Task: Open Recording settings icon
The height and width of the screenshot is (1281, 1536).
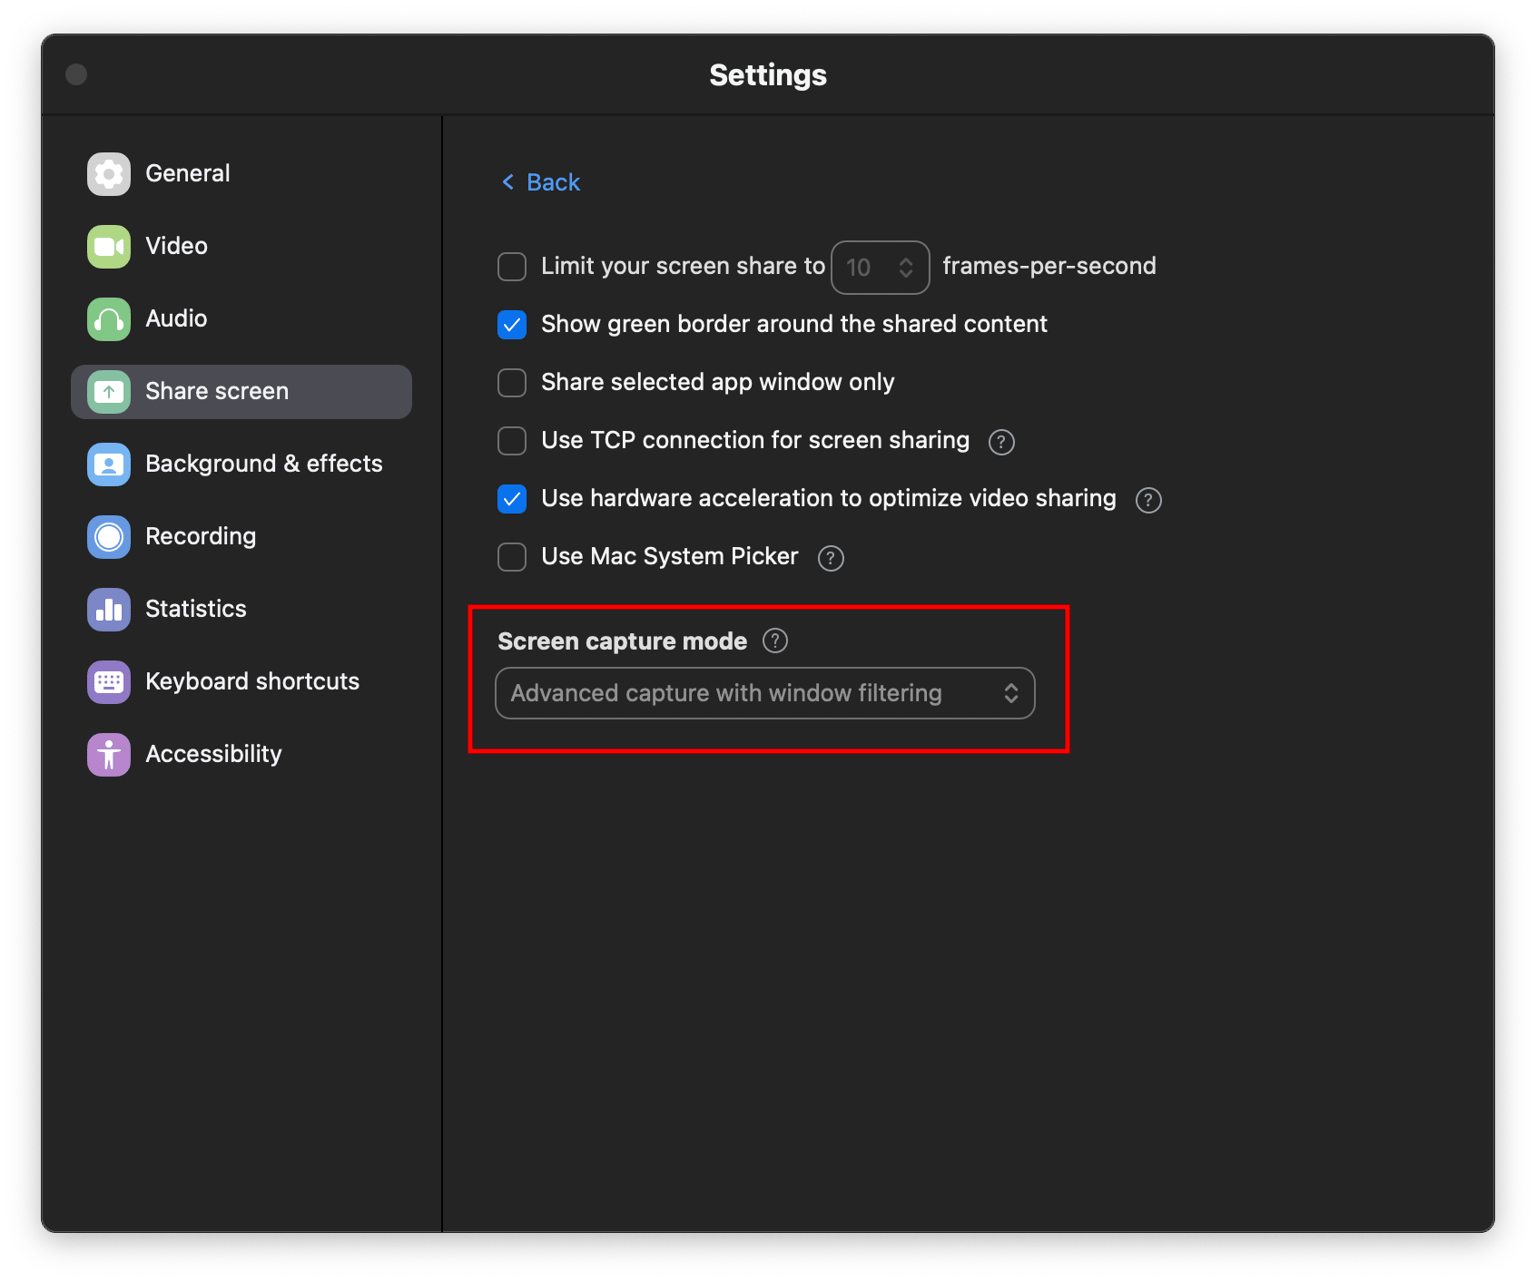Action: click(108, 537)
